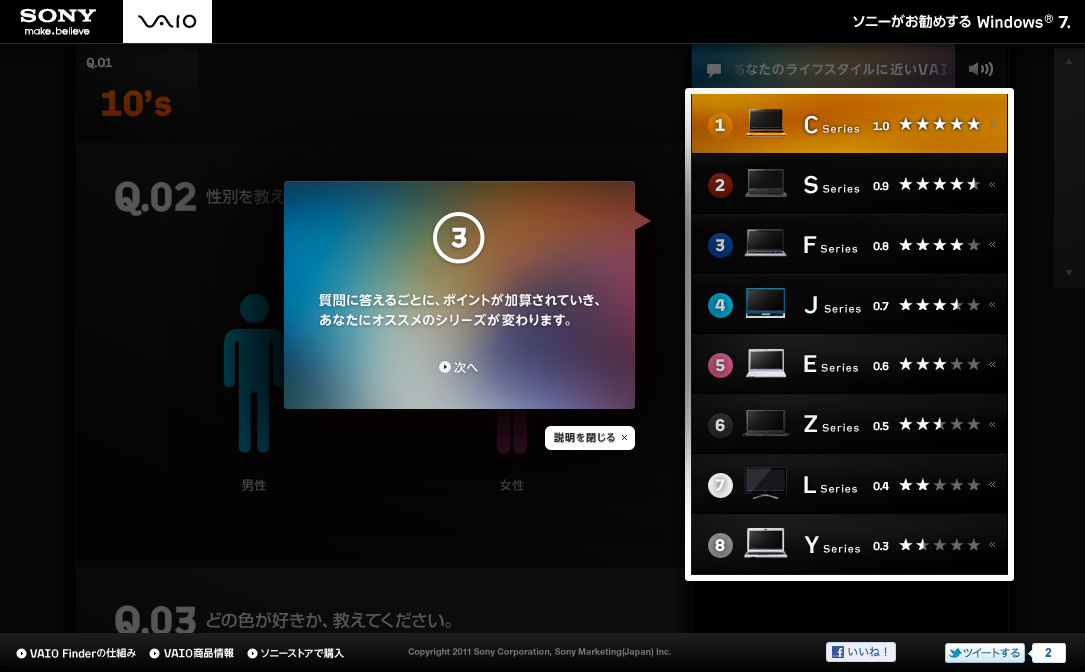Click the ツイートする tweet button
Screen dimensions: 1085x672
coord(985,653)
